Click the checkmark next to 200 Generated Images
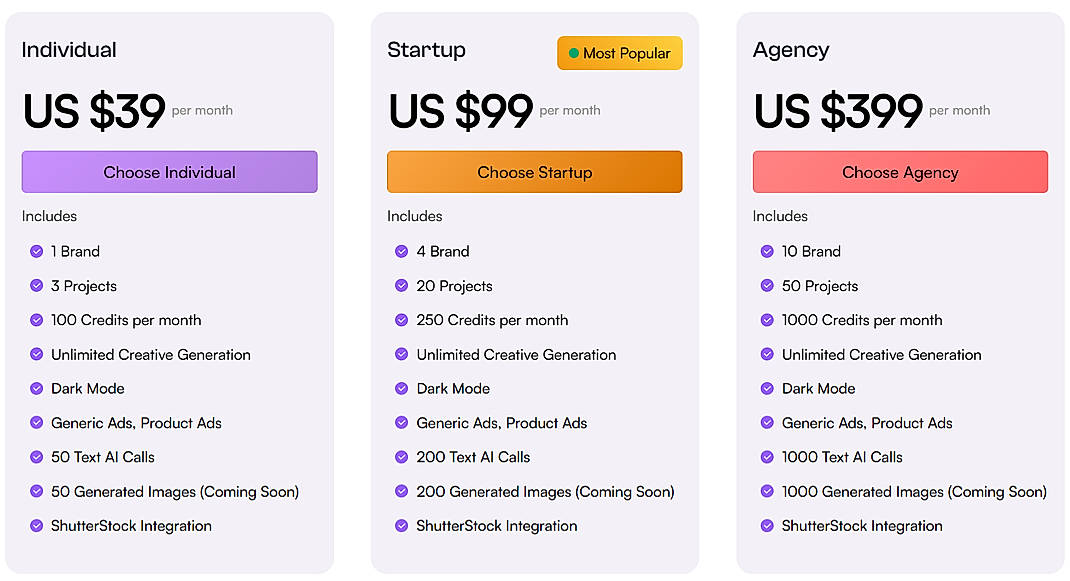Image resolution: width=1070 pixels, height=581 pixels. point(401,491)
